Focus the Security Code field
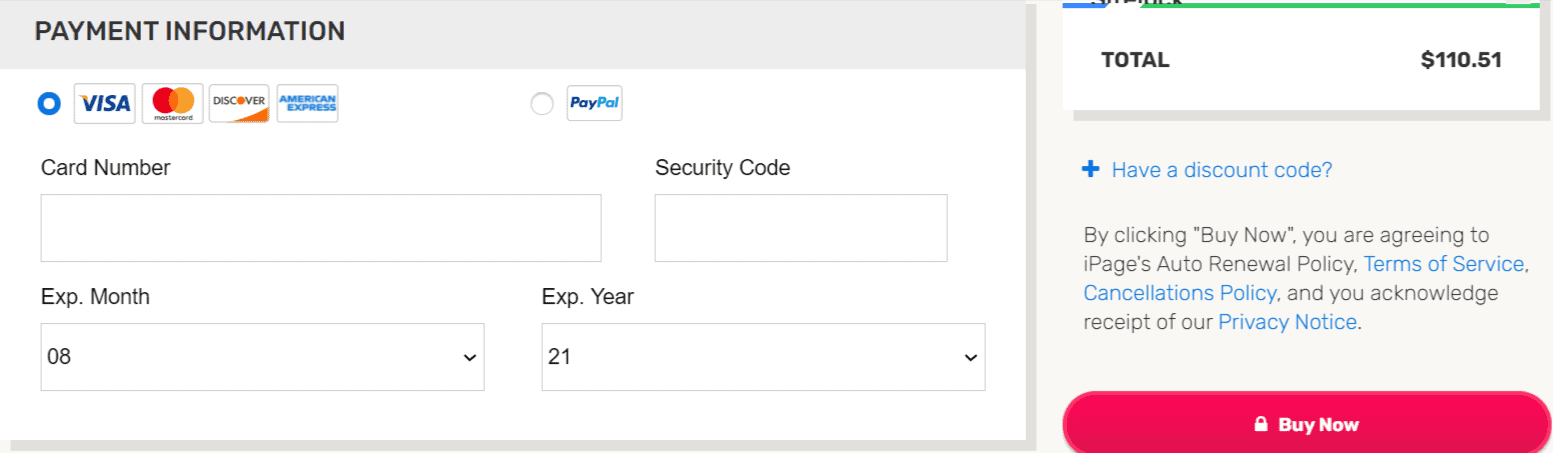 (801, 228)
